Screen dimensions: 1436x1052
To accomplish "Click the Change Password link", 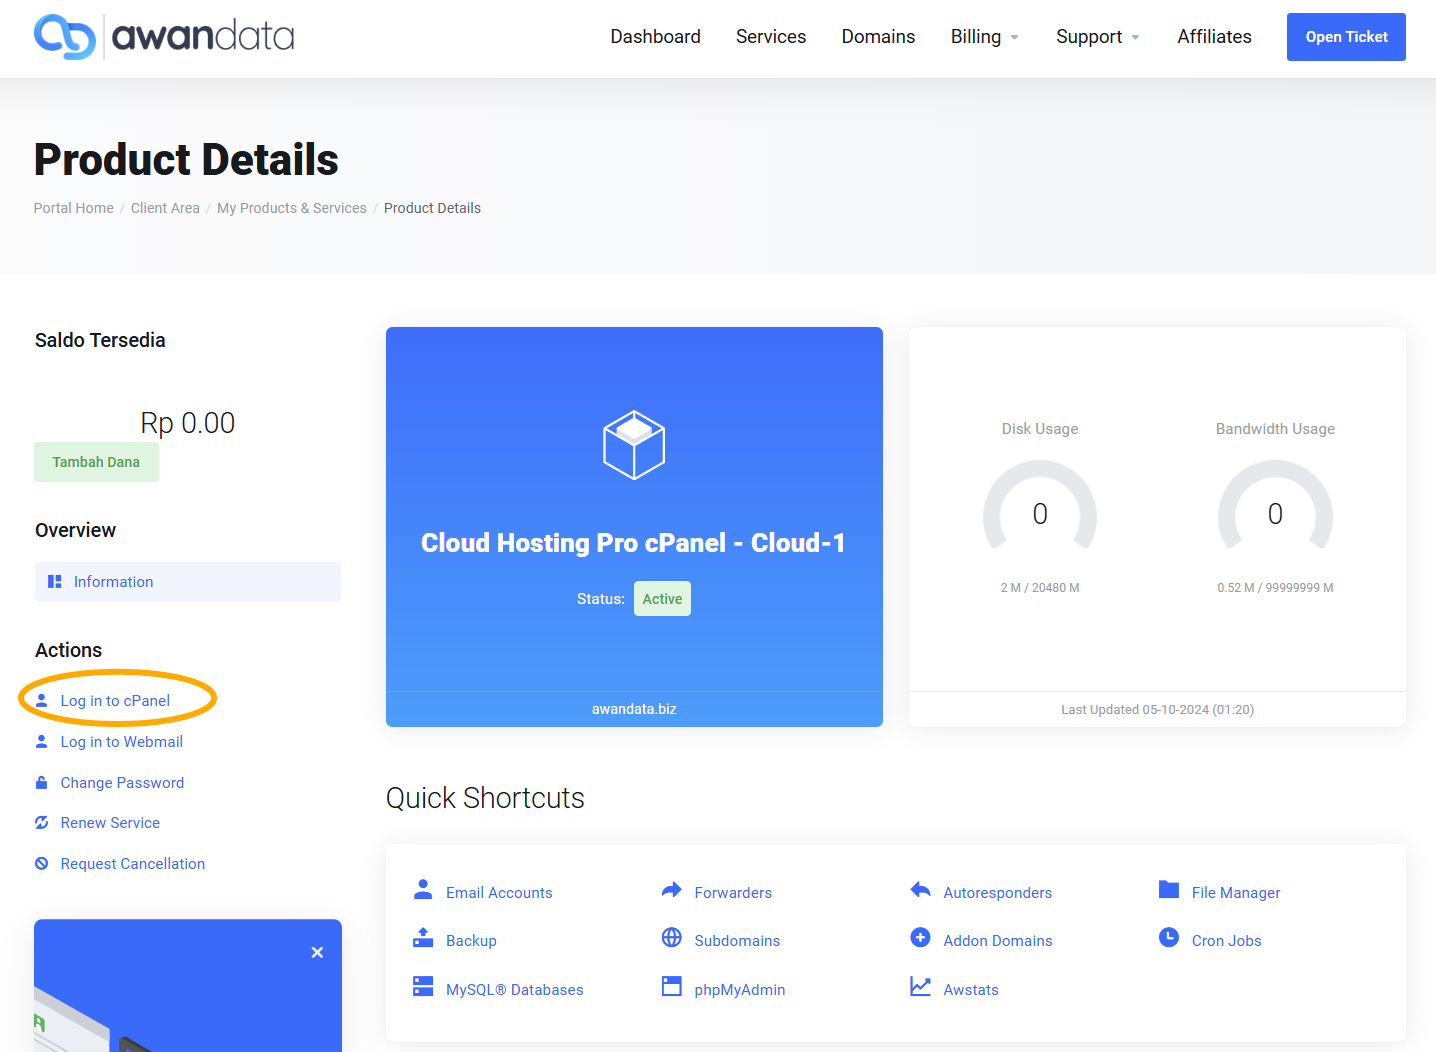I will 122,783.
